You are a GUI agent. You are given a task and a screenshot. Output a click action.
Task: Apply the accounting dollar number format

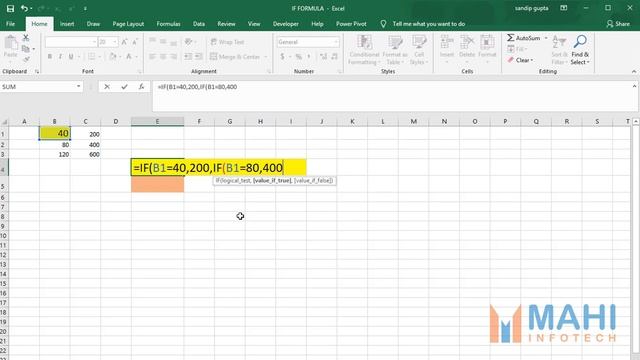282,56
